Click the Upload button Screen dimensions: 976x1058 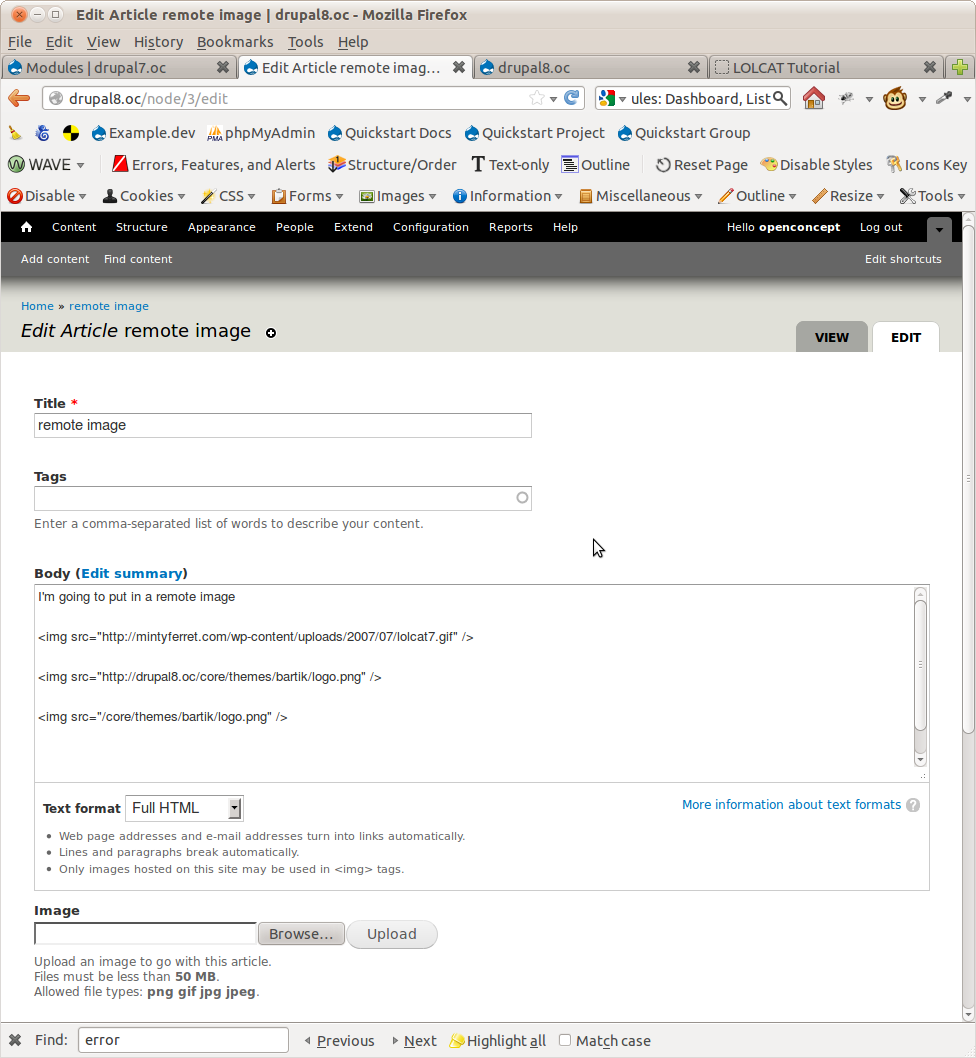point(391,934)
